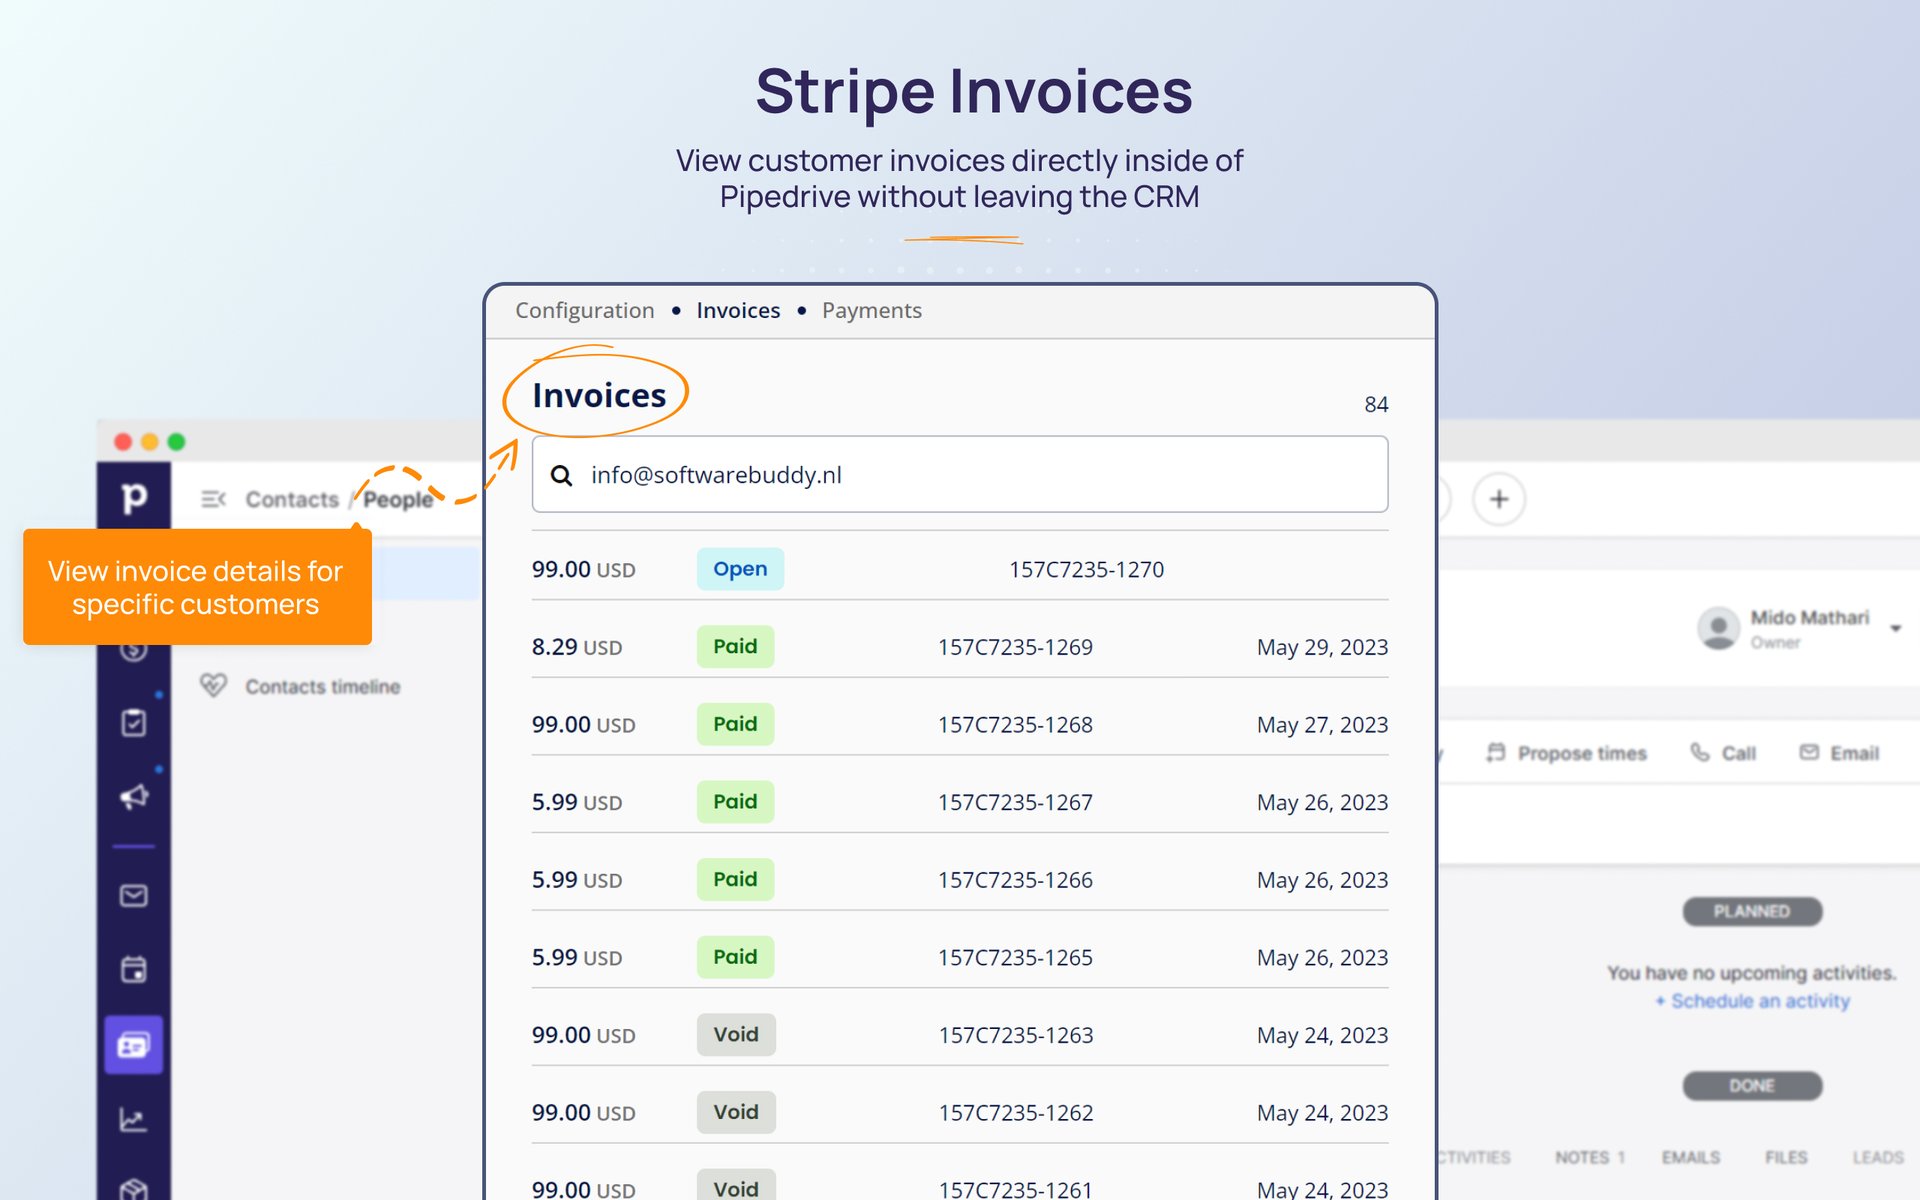Open the FILES tab

(1786, 1157)
